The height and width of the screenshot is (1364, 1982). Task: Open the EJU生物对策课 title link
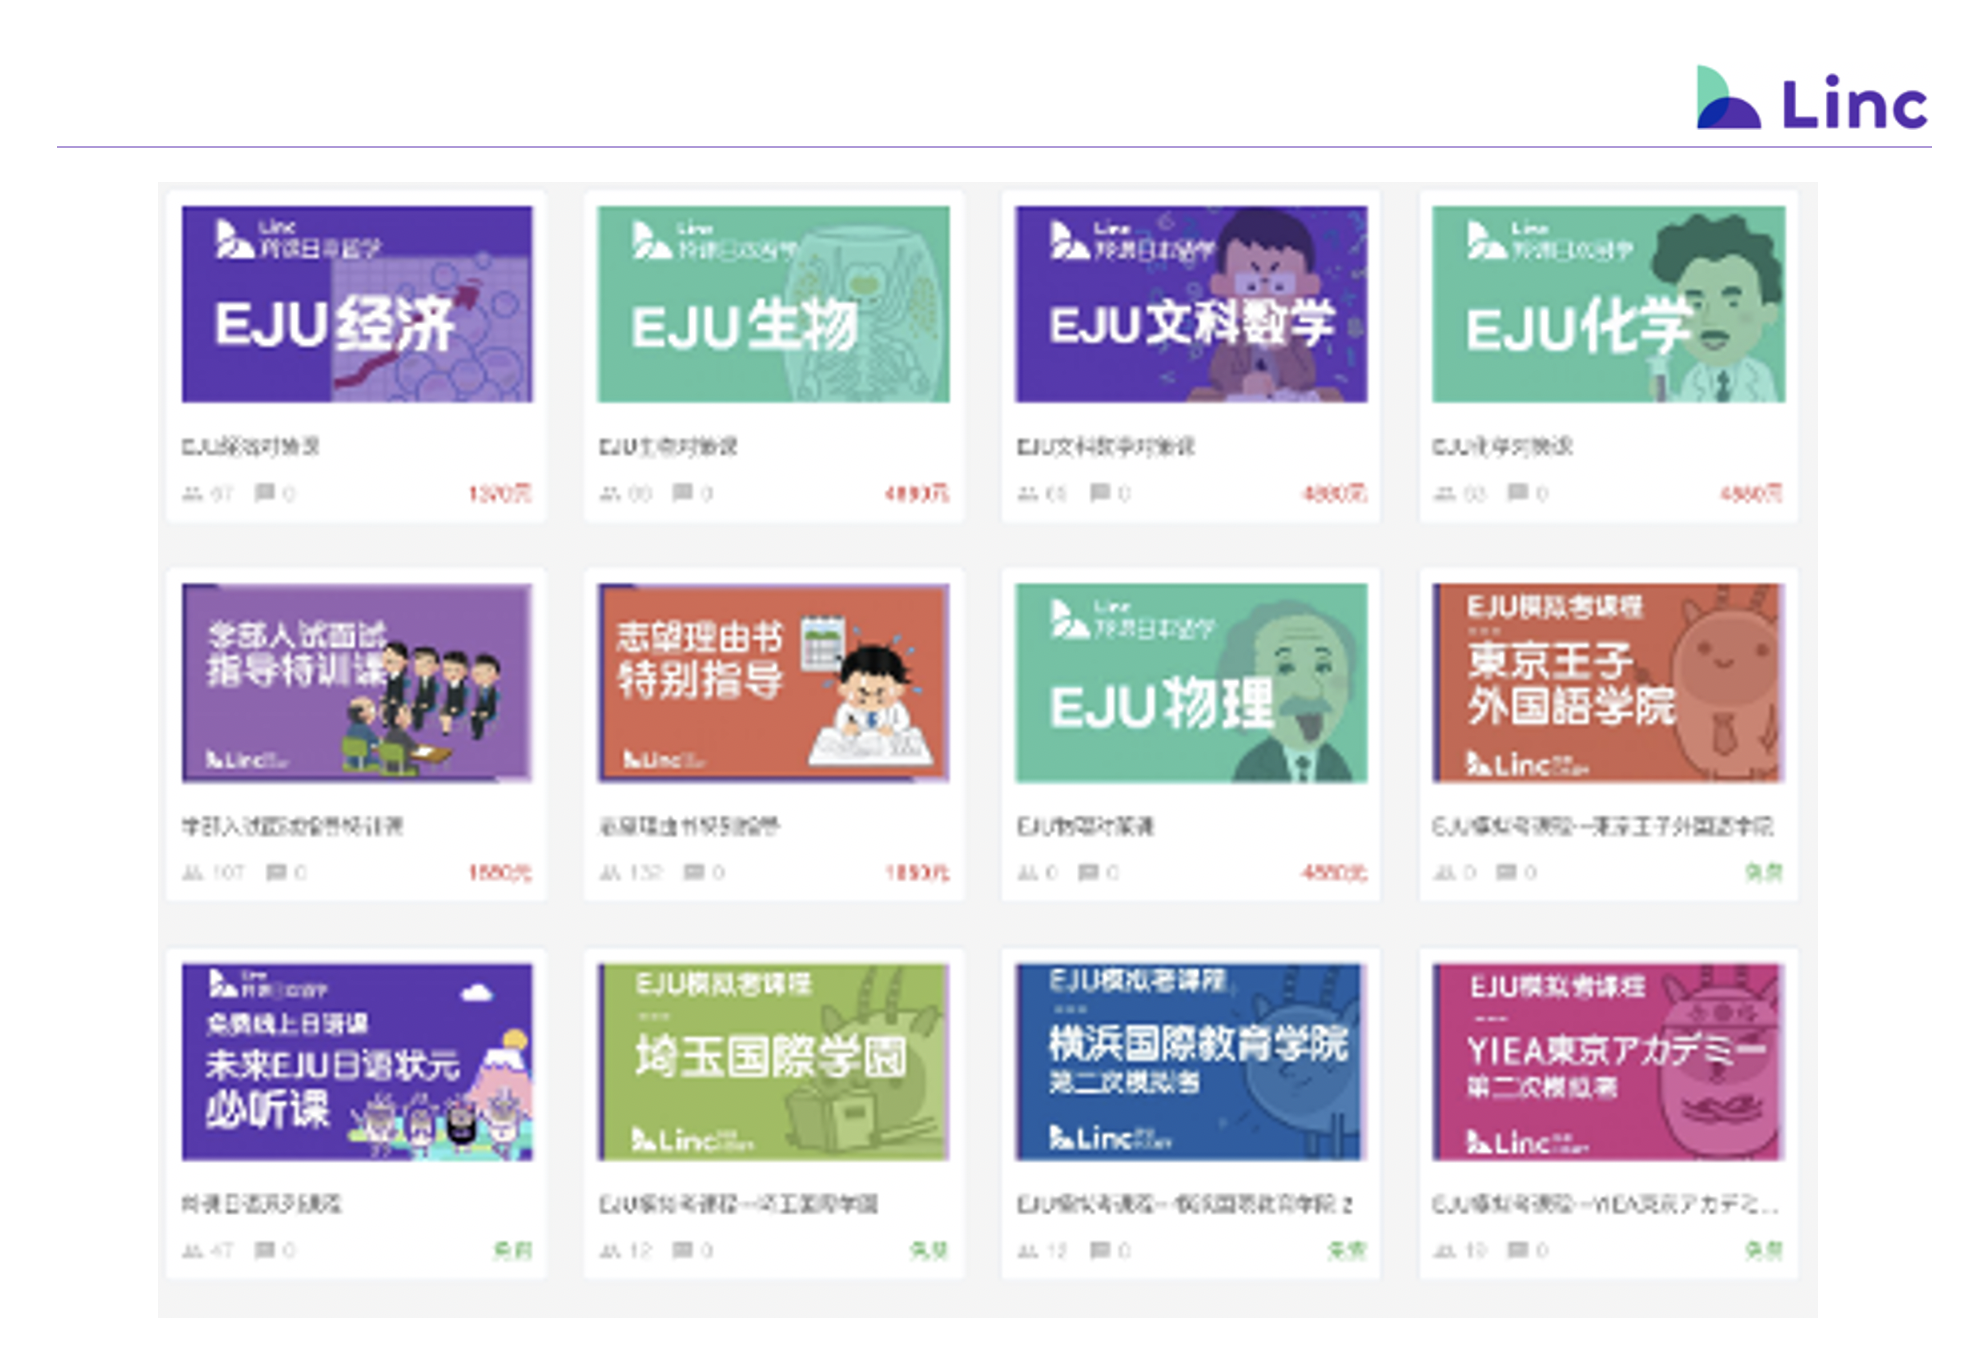point(668,446)
